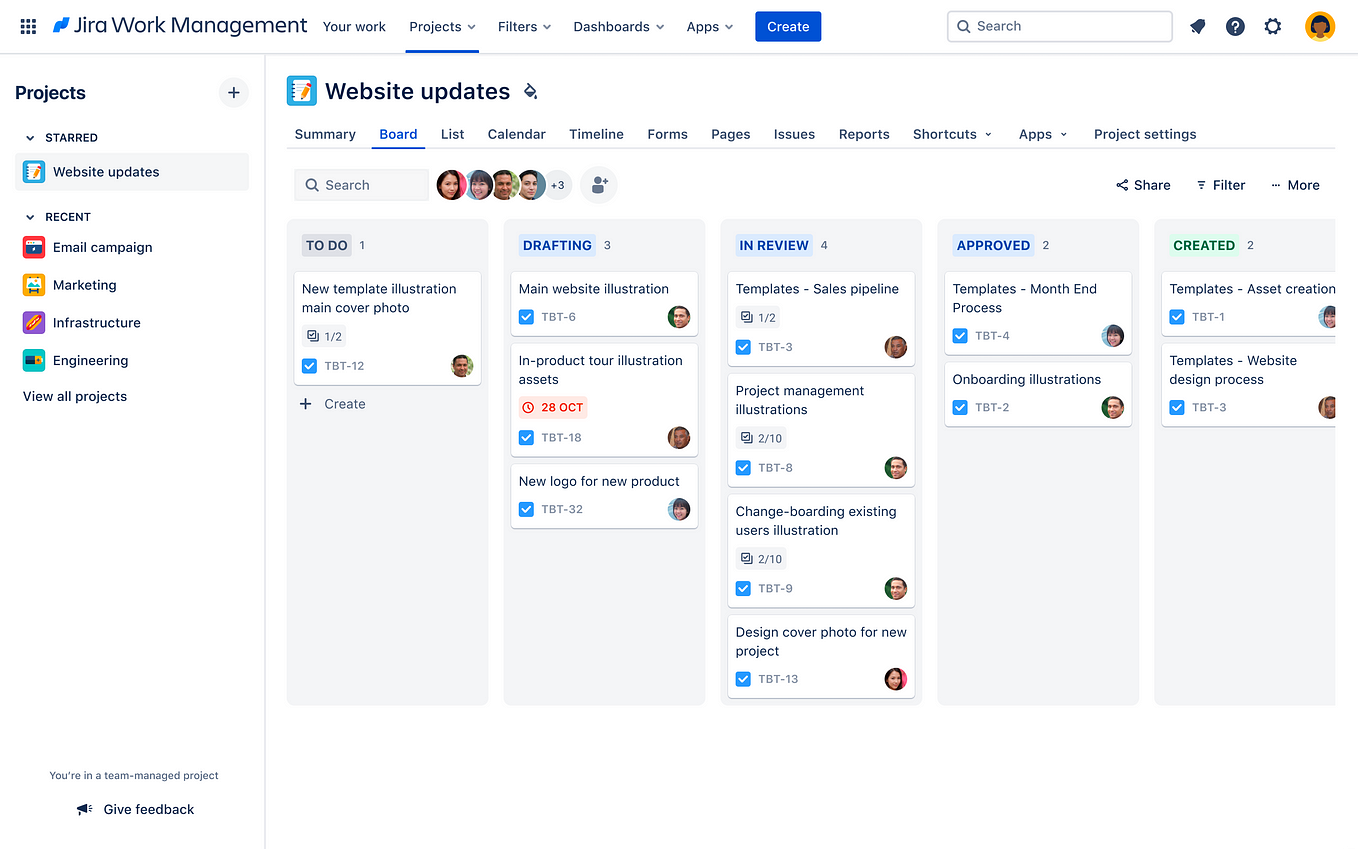The height and width of the screenshot is (849, 1358).
Task: Click the IN REVIEW column header
Action: coord(774,245)
